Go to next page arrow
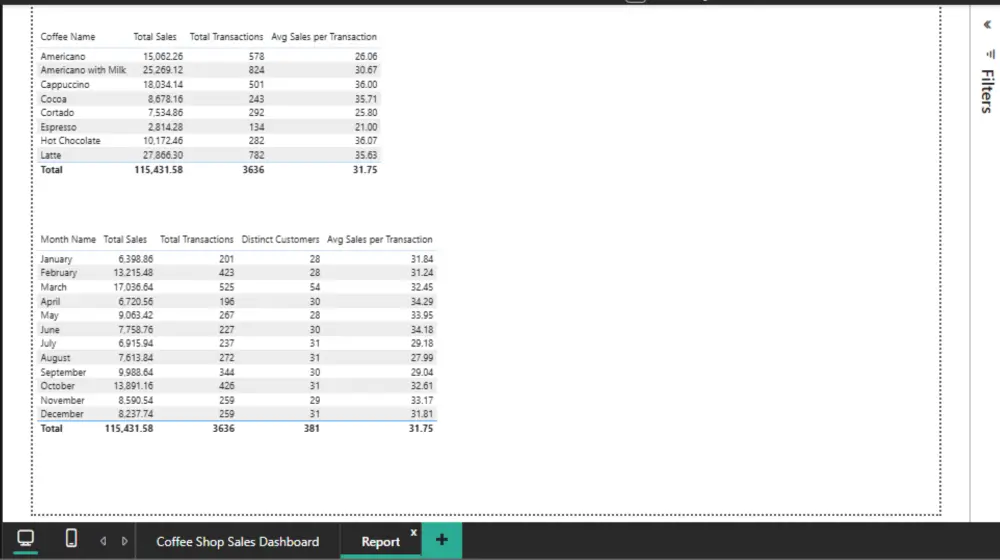The image size is (1000, 560). 124,541
